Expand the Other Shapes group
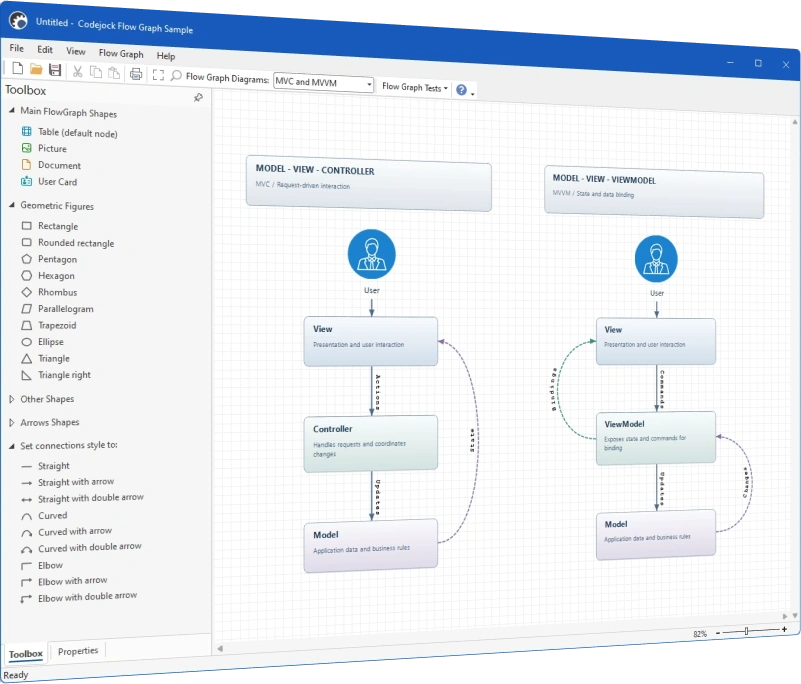The width and height of the screenshot is (801, 684). [12, 399]
